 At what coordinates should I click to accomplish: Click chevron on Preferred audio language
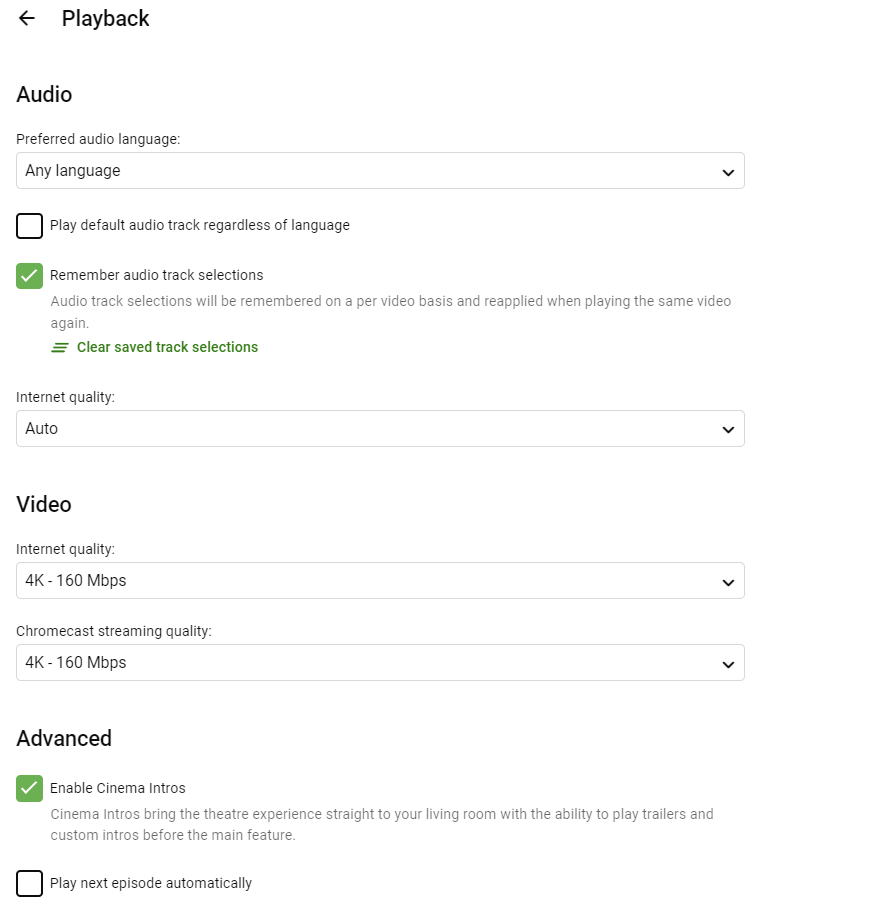(x=728, y=172)
